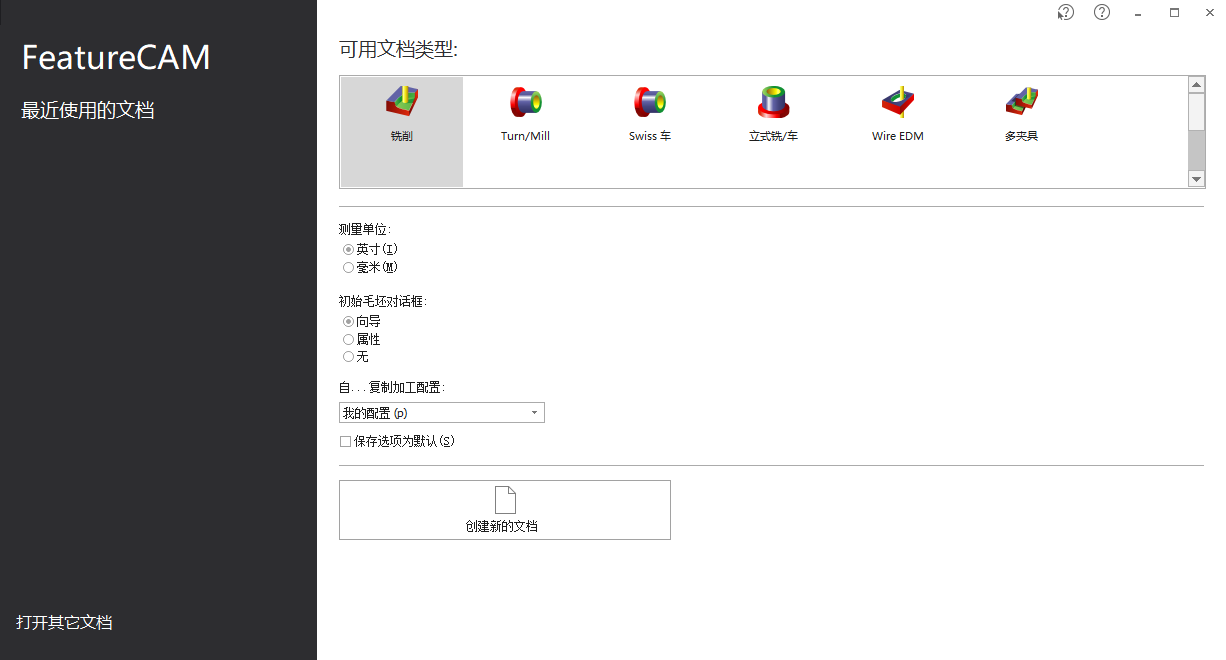Enable 保存选项为默认(S) checkbox
This screenshot has height=660, width=1226.
coord(397,441)
